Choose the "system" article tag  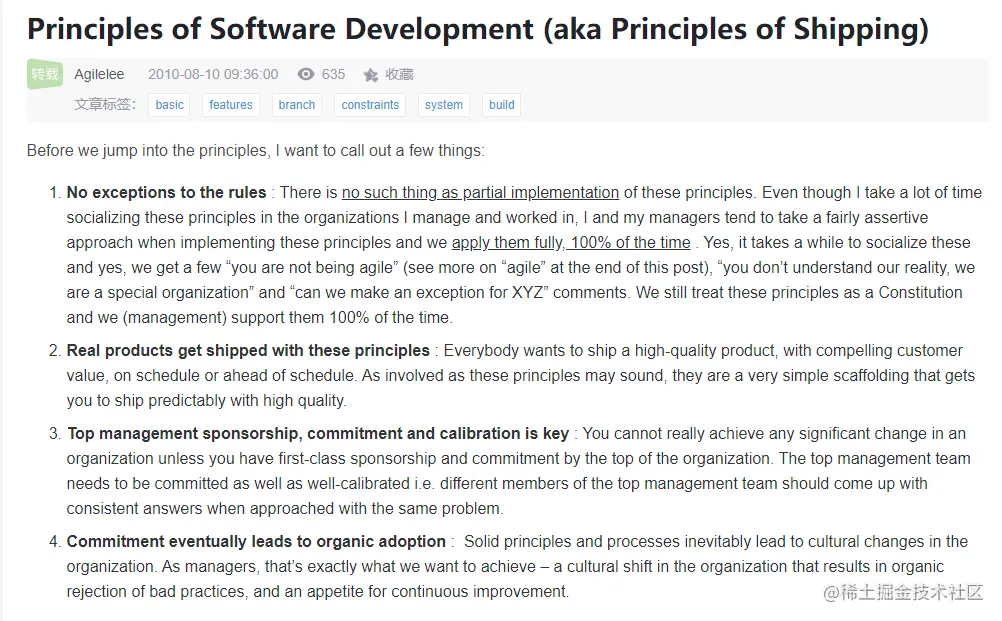coord(444,105)
